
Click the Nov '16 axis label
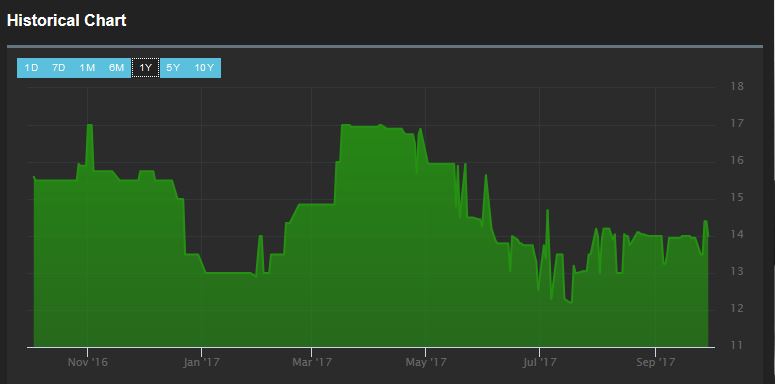click(x=87, y=362)
